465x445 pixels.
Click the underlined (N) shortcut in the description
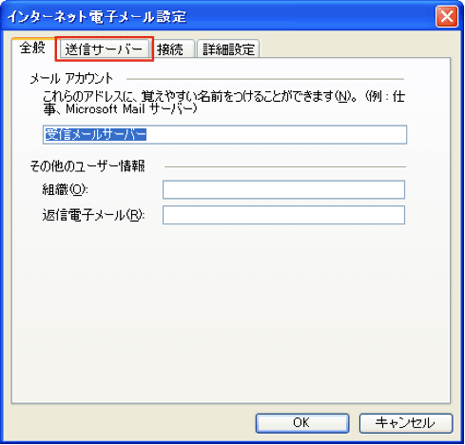(342, 96)
